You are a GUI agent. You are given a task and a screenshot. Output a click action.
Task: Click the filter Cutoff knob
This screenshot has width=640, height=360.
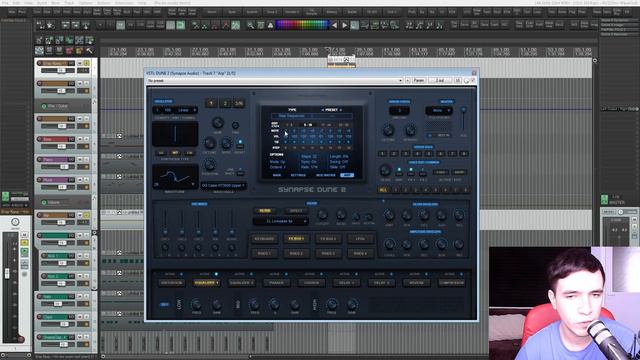coord(322,215)
